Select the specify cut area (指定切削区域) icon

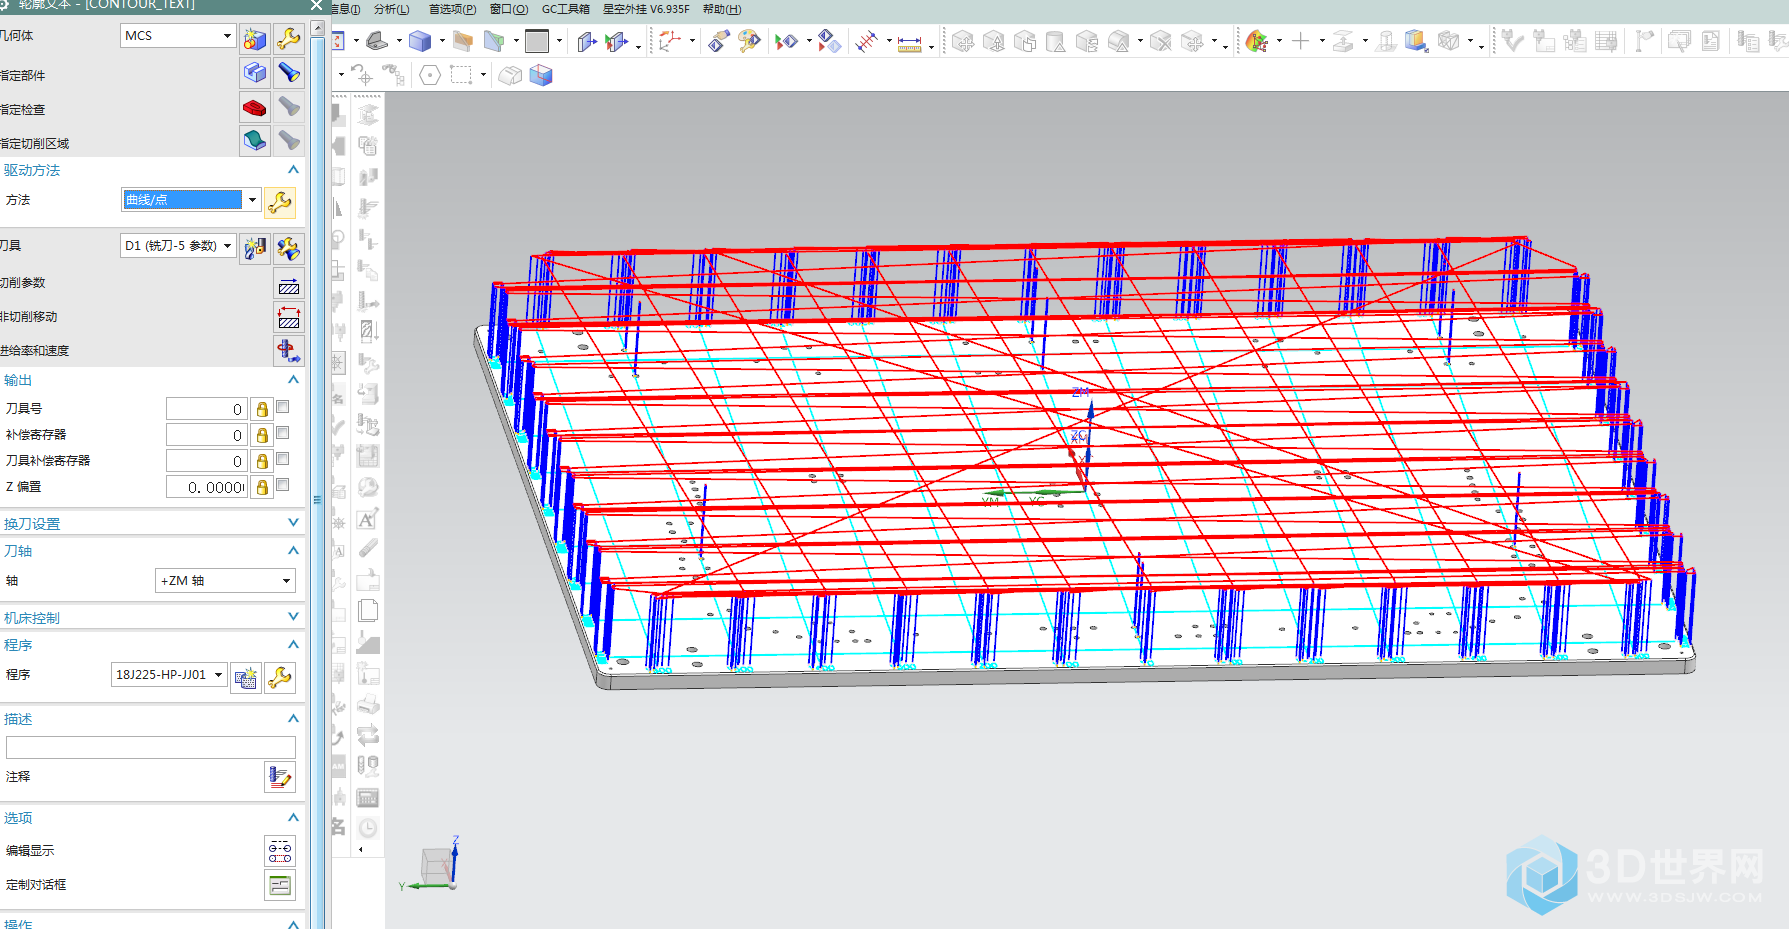tap(255, 141)
